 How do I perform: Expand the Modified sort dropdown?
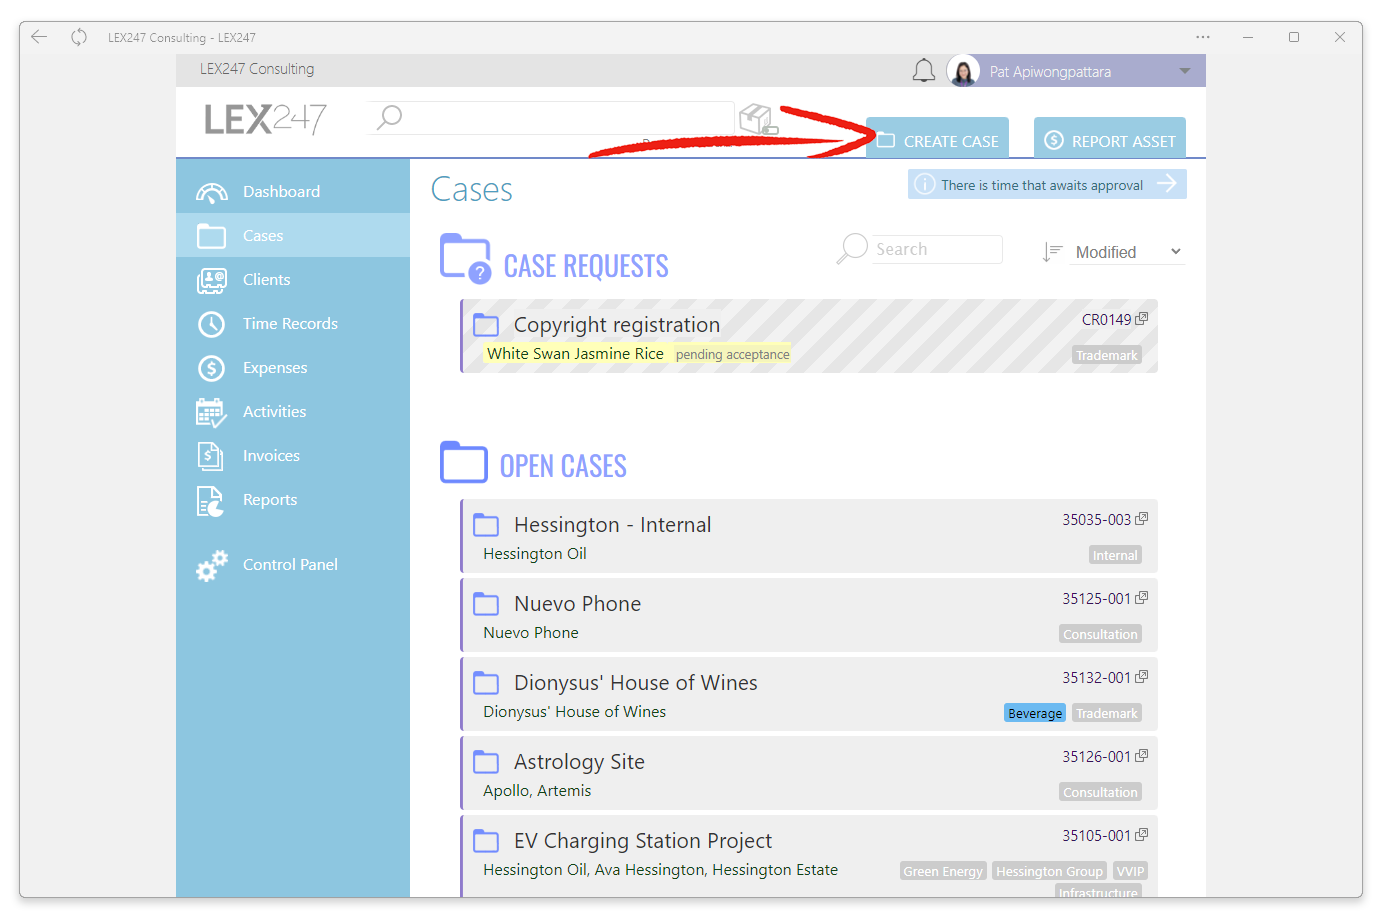coord(1128,252)
